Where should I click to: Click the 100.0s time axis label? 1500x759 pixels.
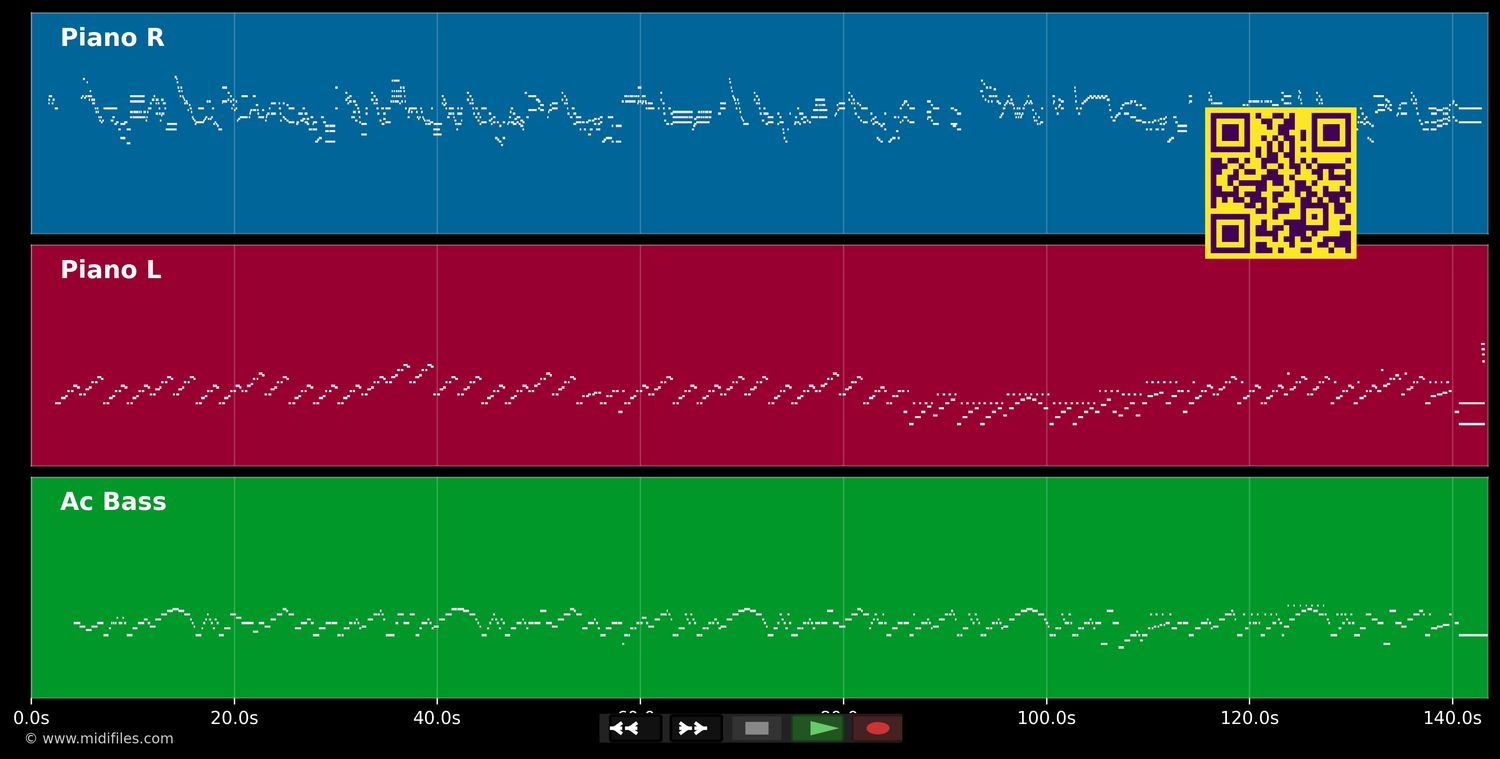tap(1046, 718)
